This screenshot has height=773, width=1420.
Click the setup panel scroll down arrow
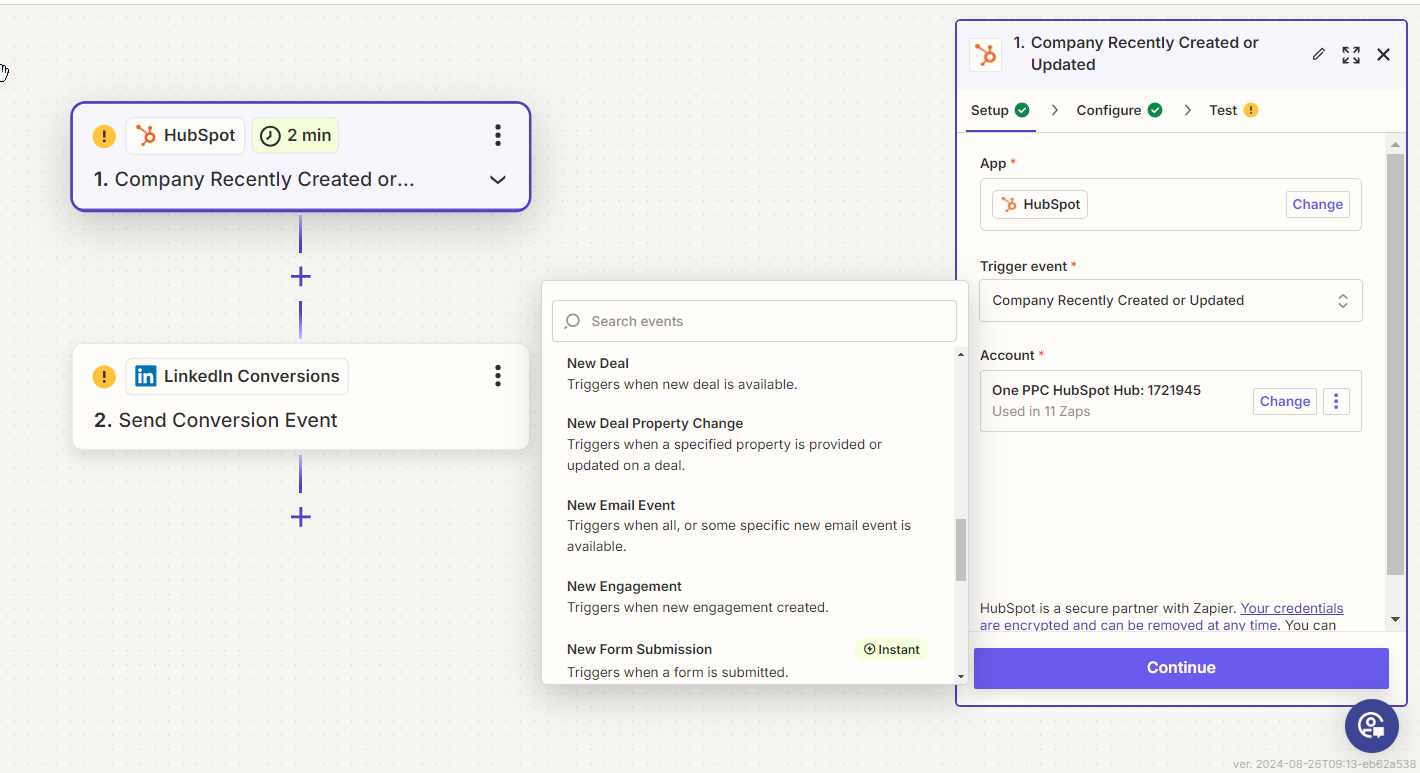coord(1396,620)
